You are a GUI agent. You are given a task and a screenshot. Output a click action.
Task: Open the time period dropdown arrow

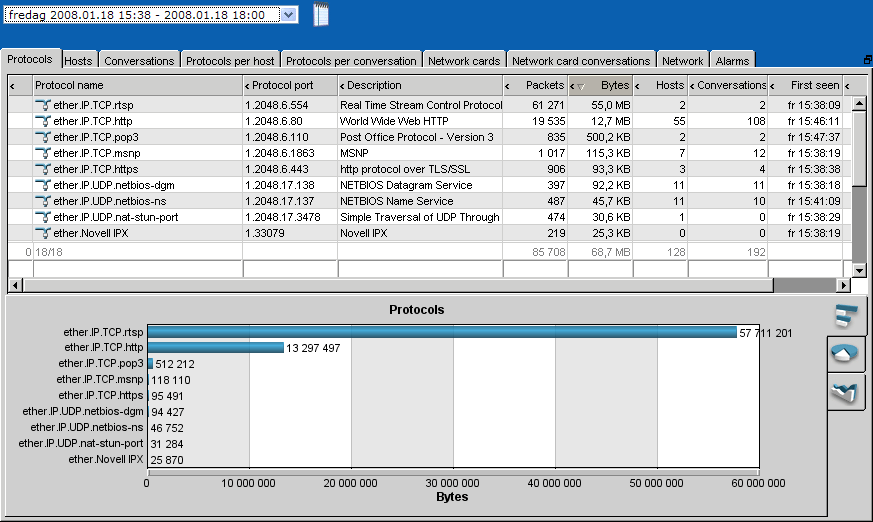(x=288, y=15)
